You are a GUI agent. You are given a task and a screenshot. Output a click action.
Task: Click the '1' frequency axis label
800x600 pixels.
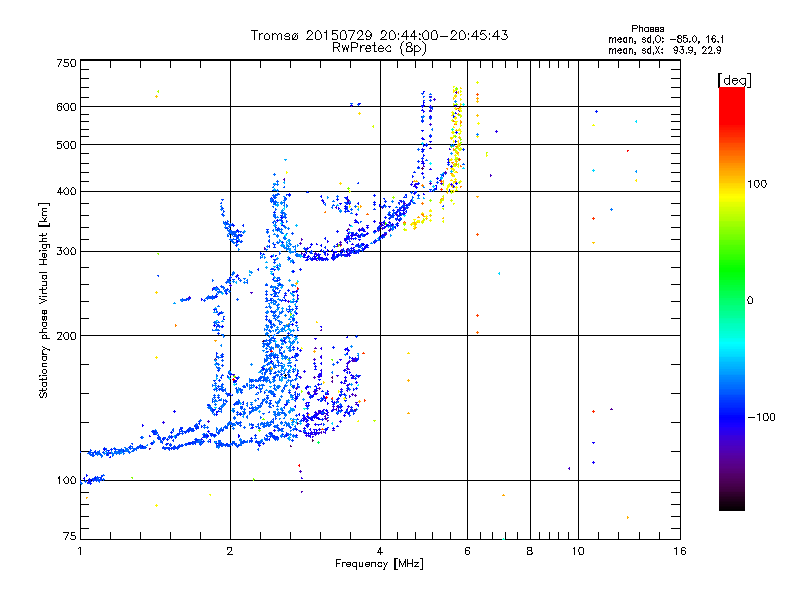80,551
